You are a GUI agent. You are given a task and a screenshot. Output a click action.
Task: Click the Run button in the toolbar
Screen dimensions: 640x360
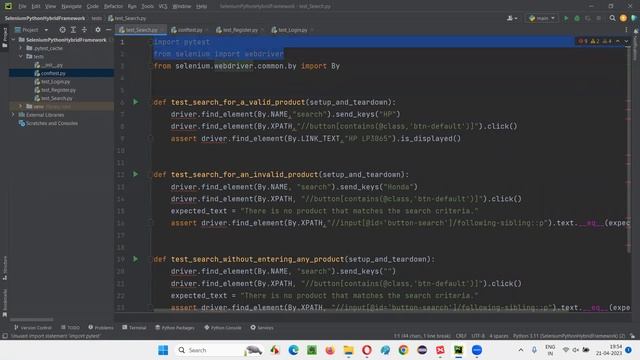(x=566, y=18)
